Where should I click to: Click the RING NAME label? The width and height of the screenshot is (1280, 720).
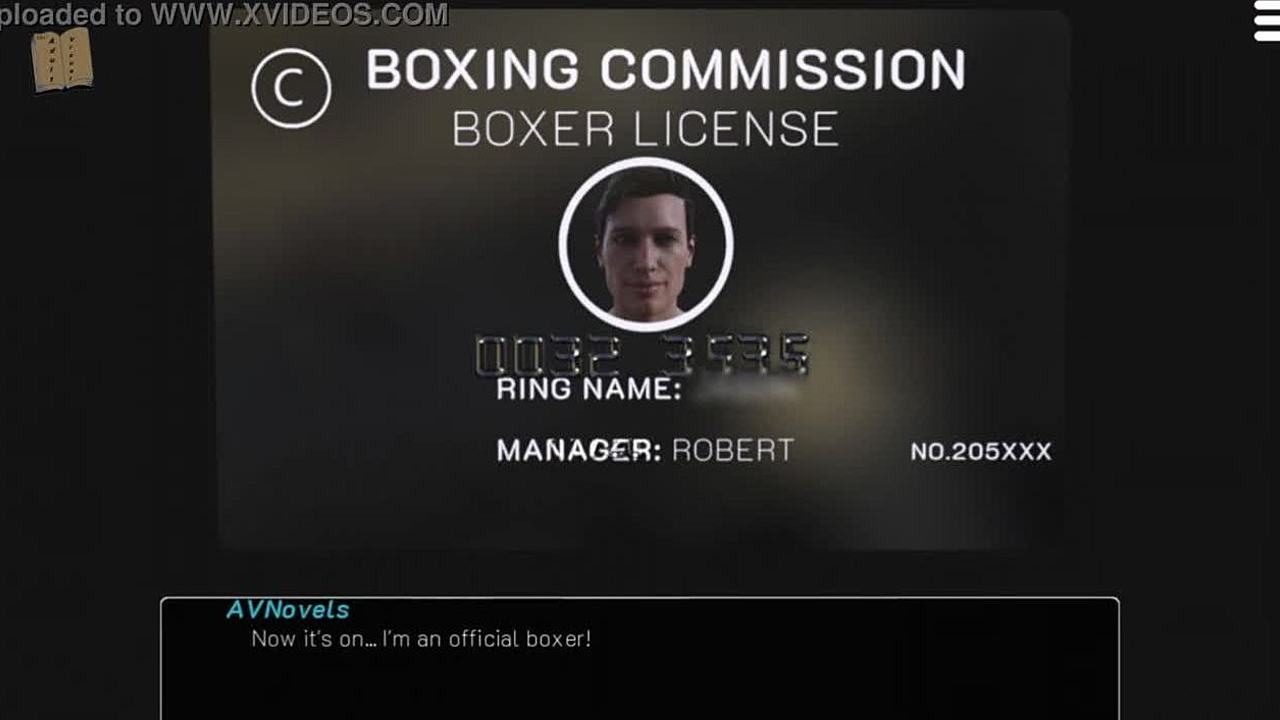click(589, 389)
